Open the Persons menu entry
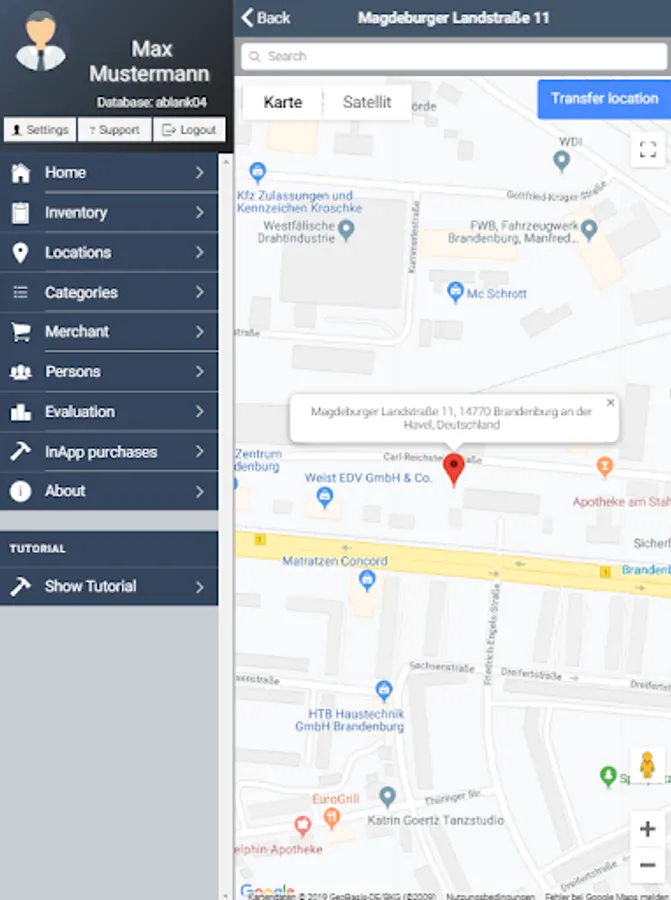The height and width of the screenshot is (900, 671). (109, 372)
